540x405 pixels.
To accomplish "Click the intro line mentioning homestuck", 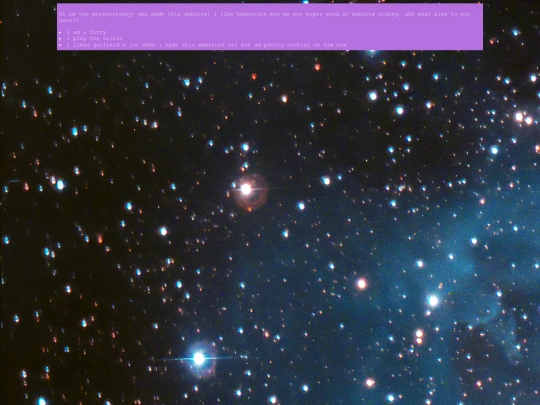I will click(x=264, y=17).
